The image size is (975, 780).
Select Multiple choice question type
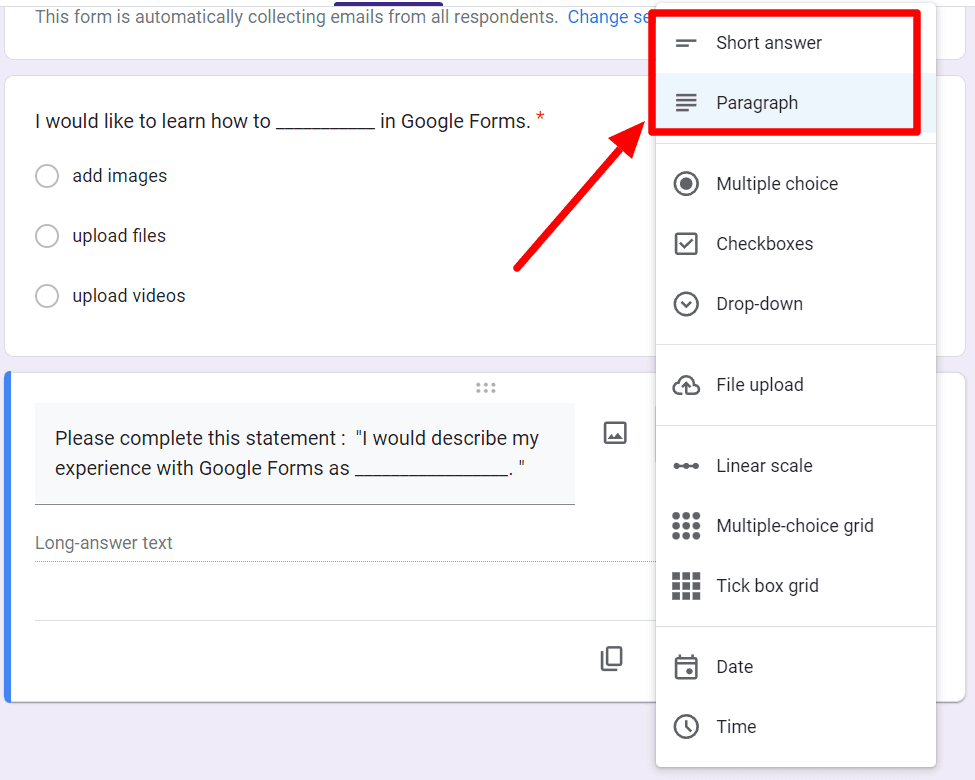[796, 184]
